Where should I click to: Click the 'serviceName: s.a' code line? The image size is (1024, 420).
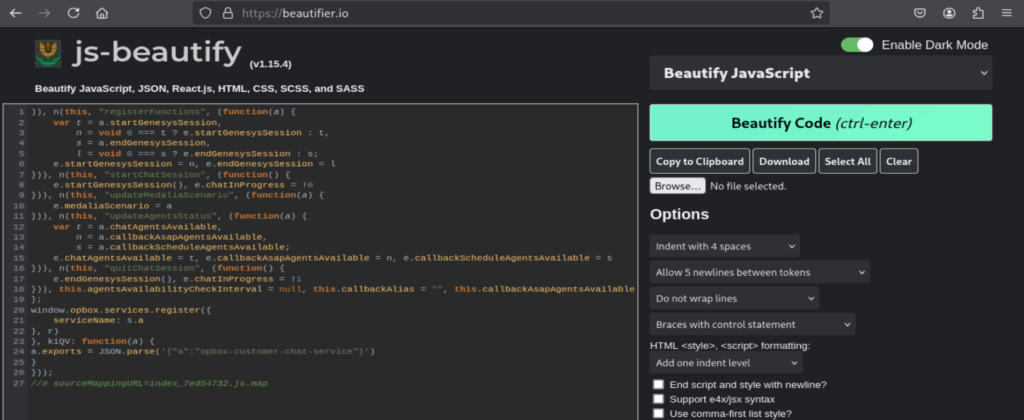coord(99,321)
